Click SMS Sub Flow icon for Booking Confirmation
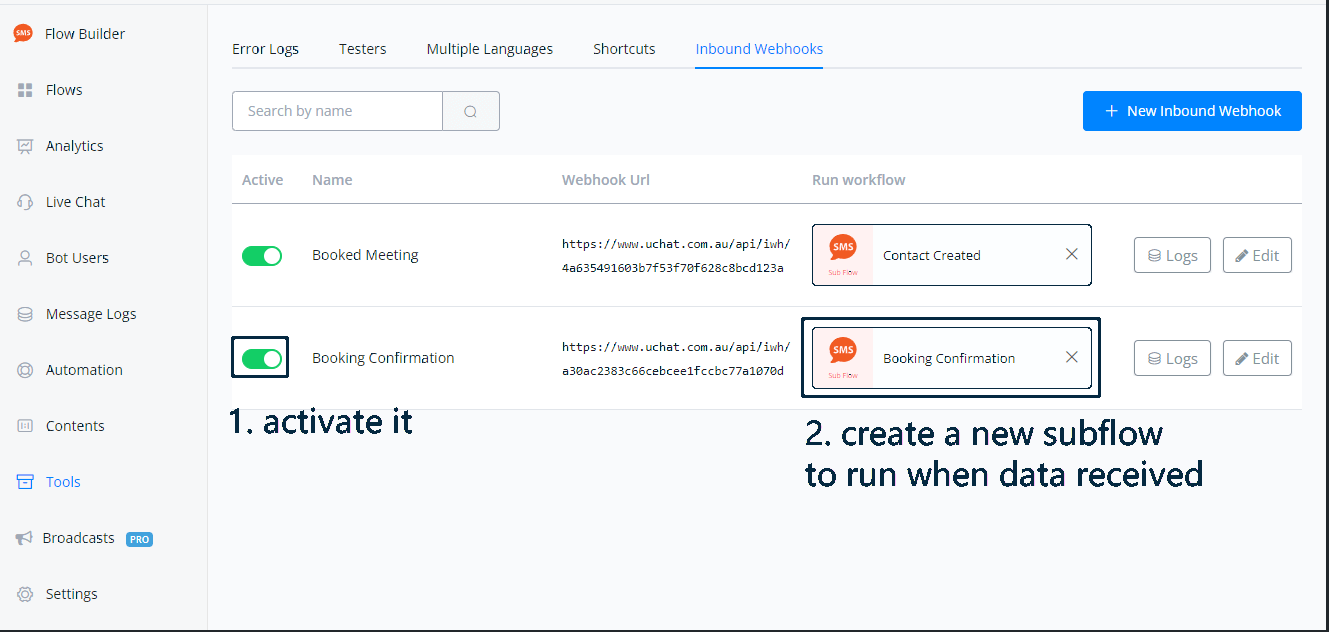 pos(843,358)
